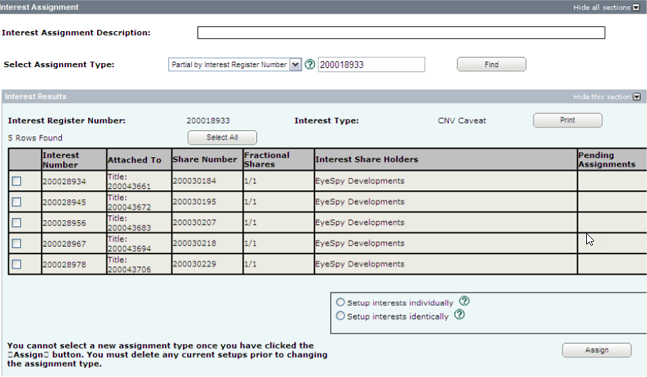The height and width of the screenshot is (377, 647).
Task: Click the 5 Rows Found text
Action: click(x=35, y=138)
